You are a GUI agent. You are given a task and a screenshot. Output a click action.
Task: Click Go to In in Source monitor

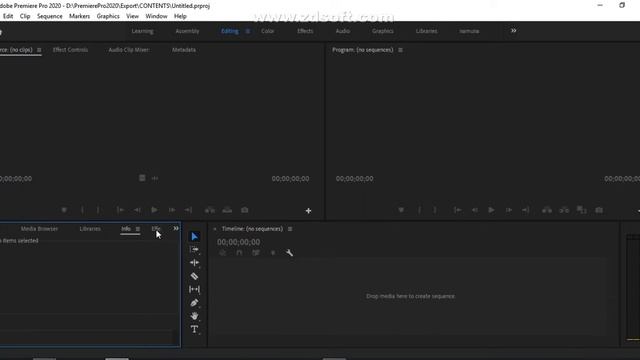(x=120, y=210)
